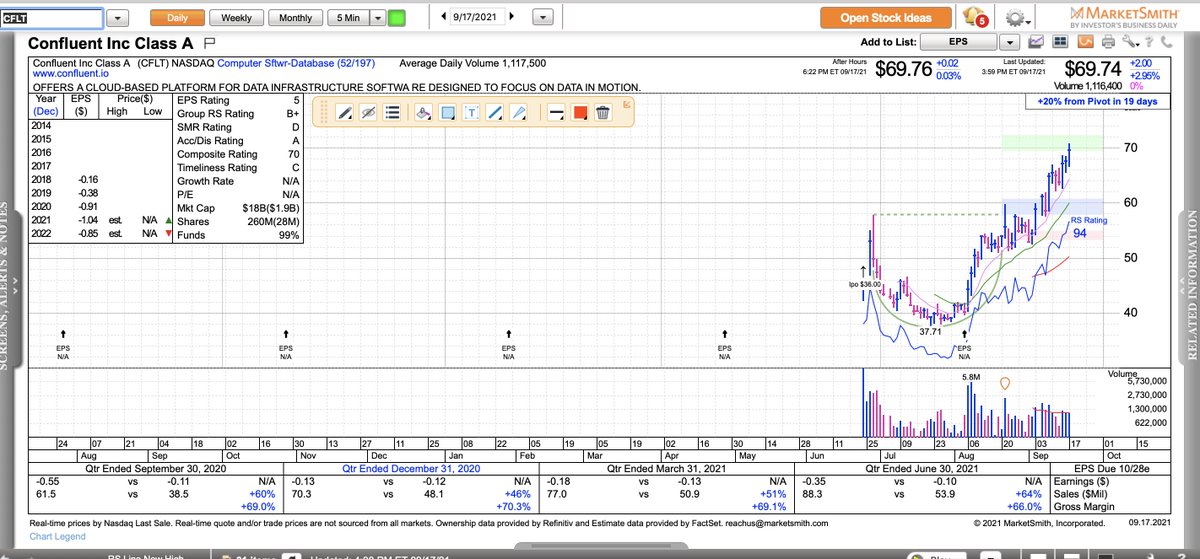Expand the intraday interval dropdown
The image size is (1200, 559).
[378, 18]
